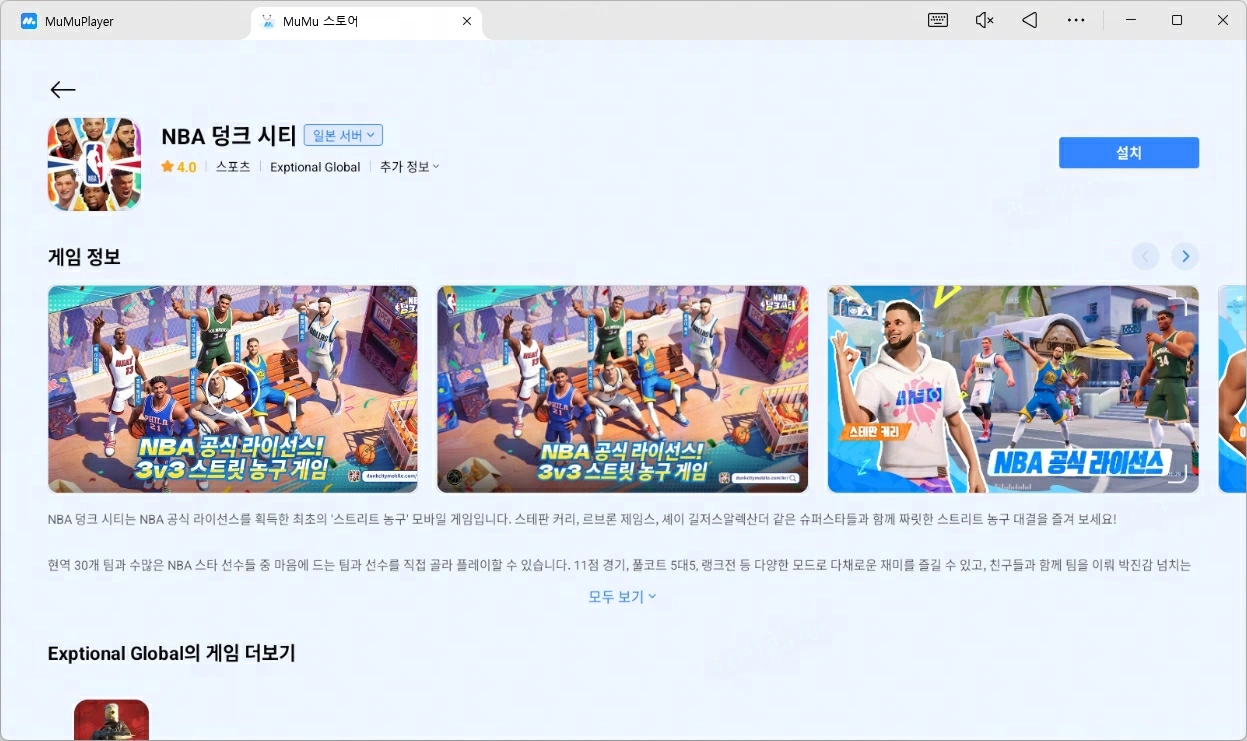Open the Exptional Global developer link
1247x741 pixels.
point(315,167)
